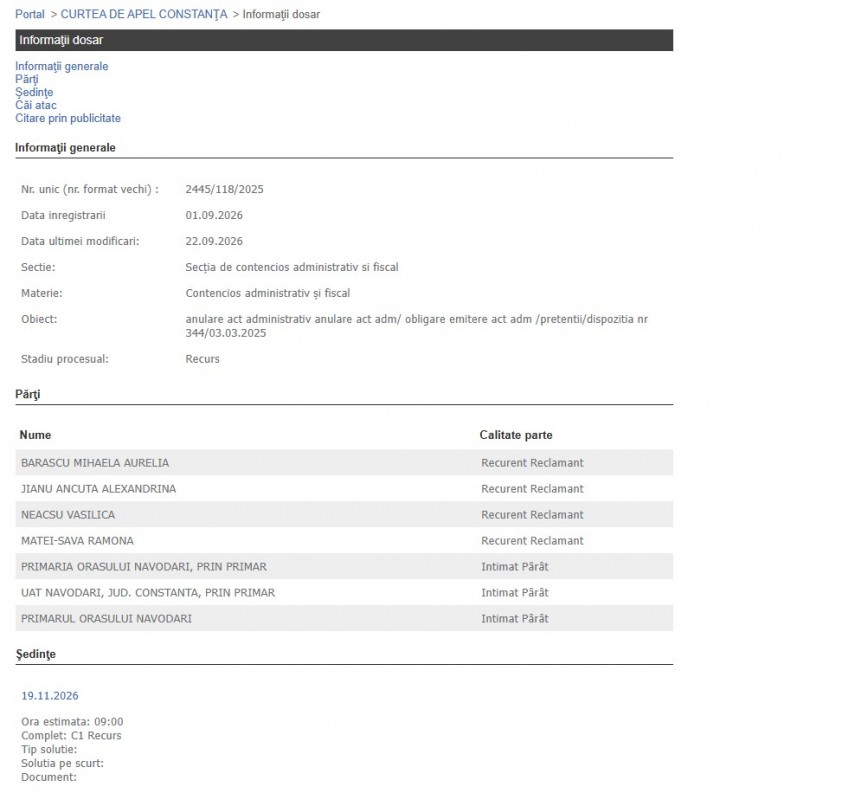This screenshot has width=855, height=793.
Task: Click the 'Informații generale' section heading
Action: [x=65, y=148]
